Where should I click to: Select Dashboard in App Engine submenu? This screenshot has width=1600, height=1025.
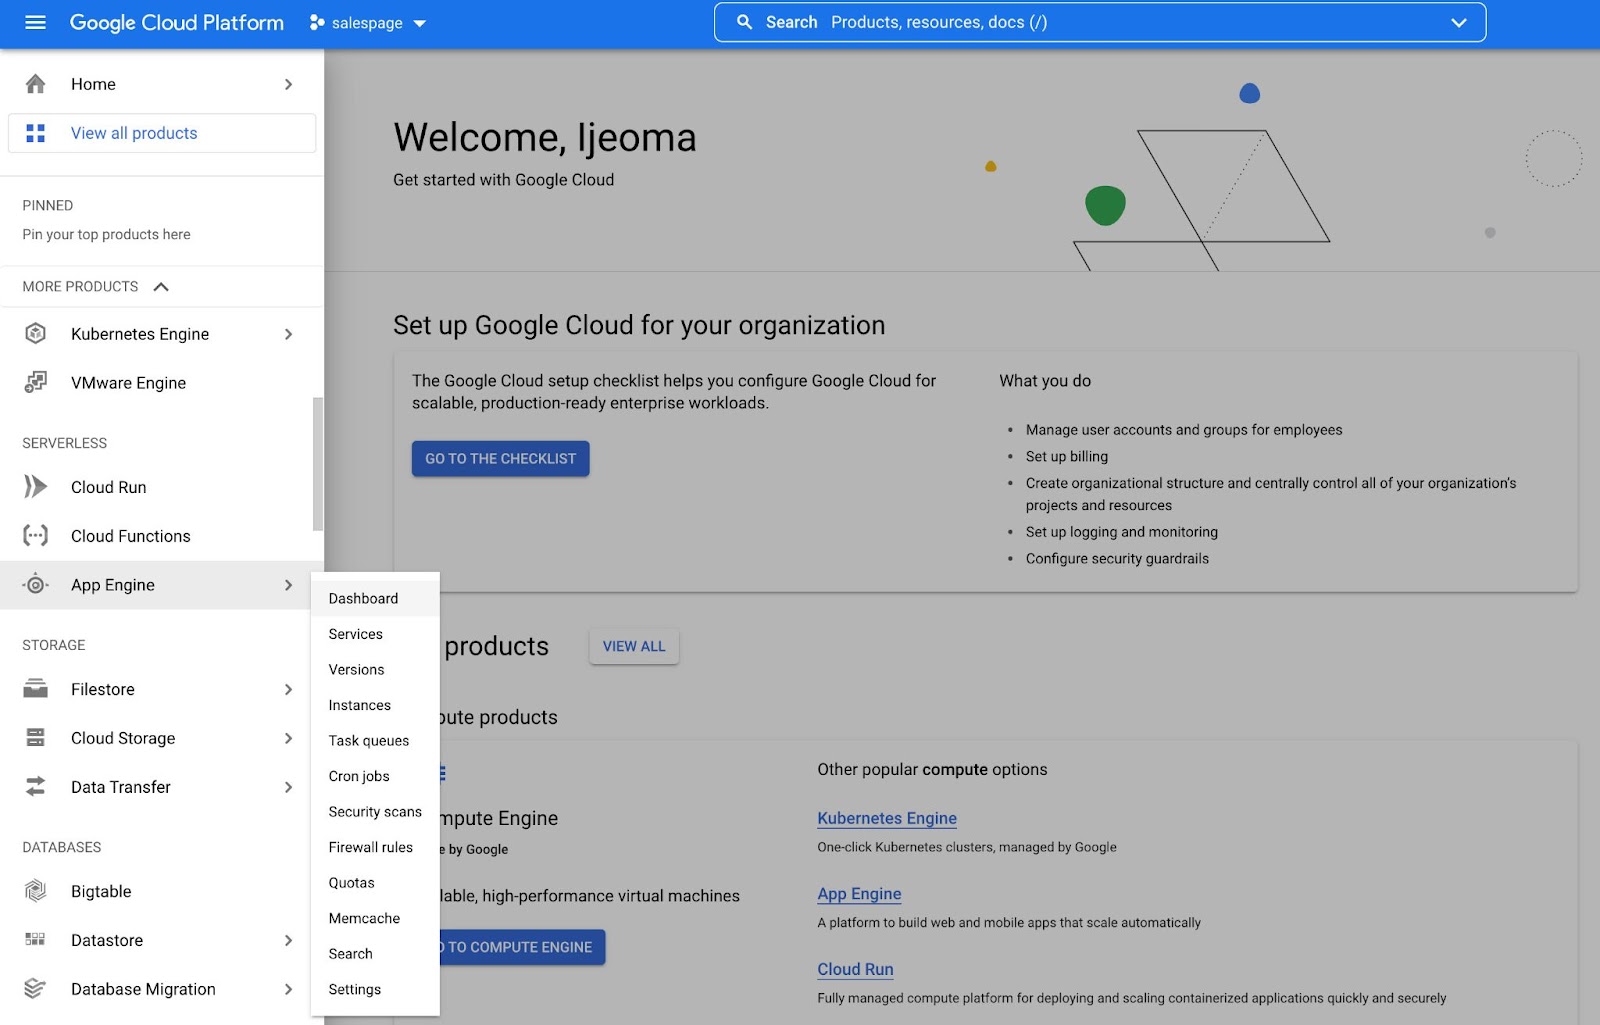[x=375, y=598]
